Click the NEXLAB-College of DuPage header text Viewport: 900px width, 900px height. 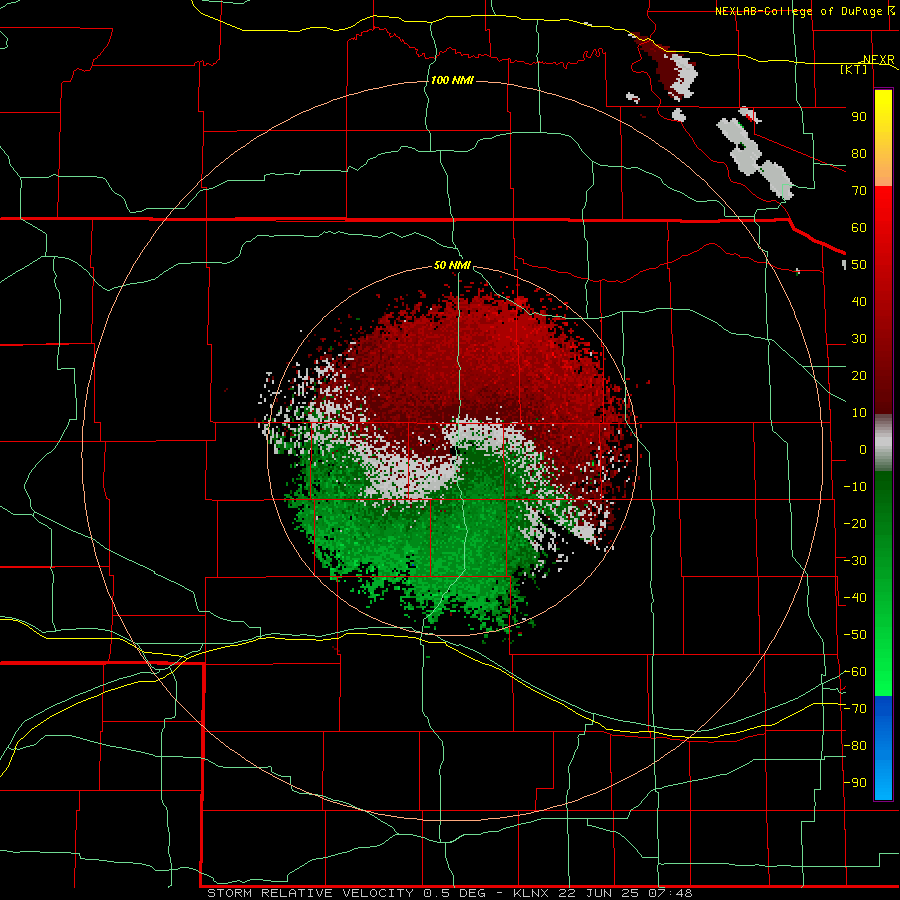[801, 11]
